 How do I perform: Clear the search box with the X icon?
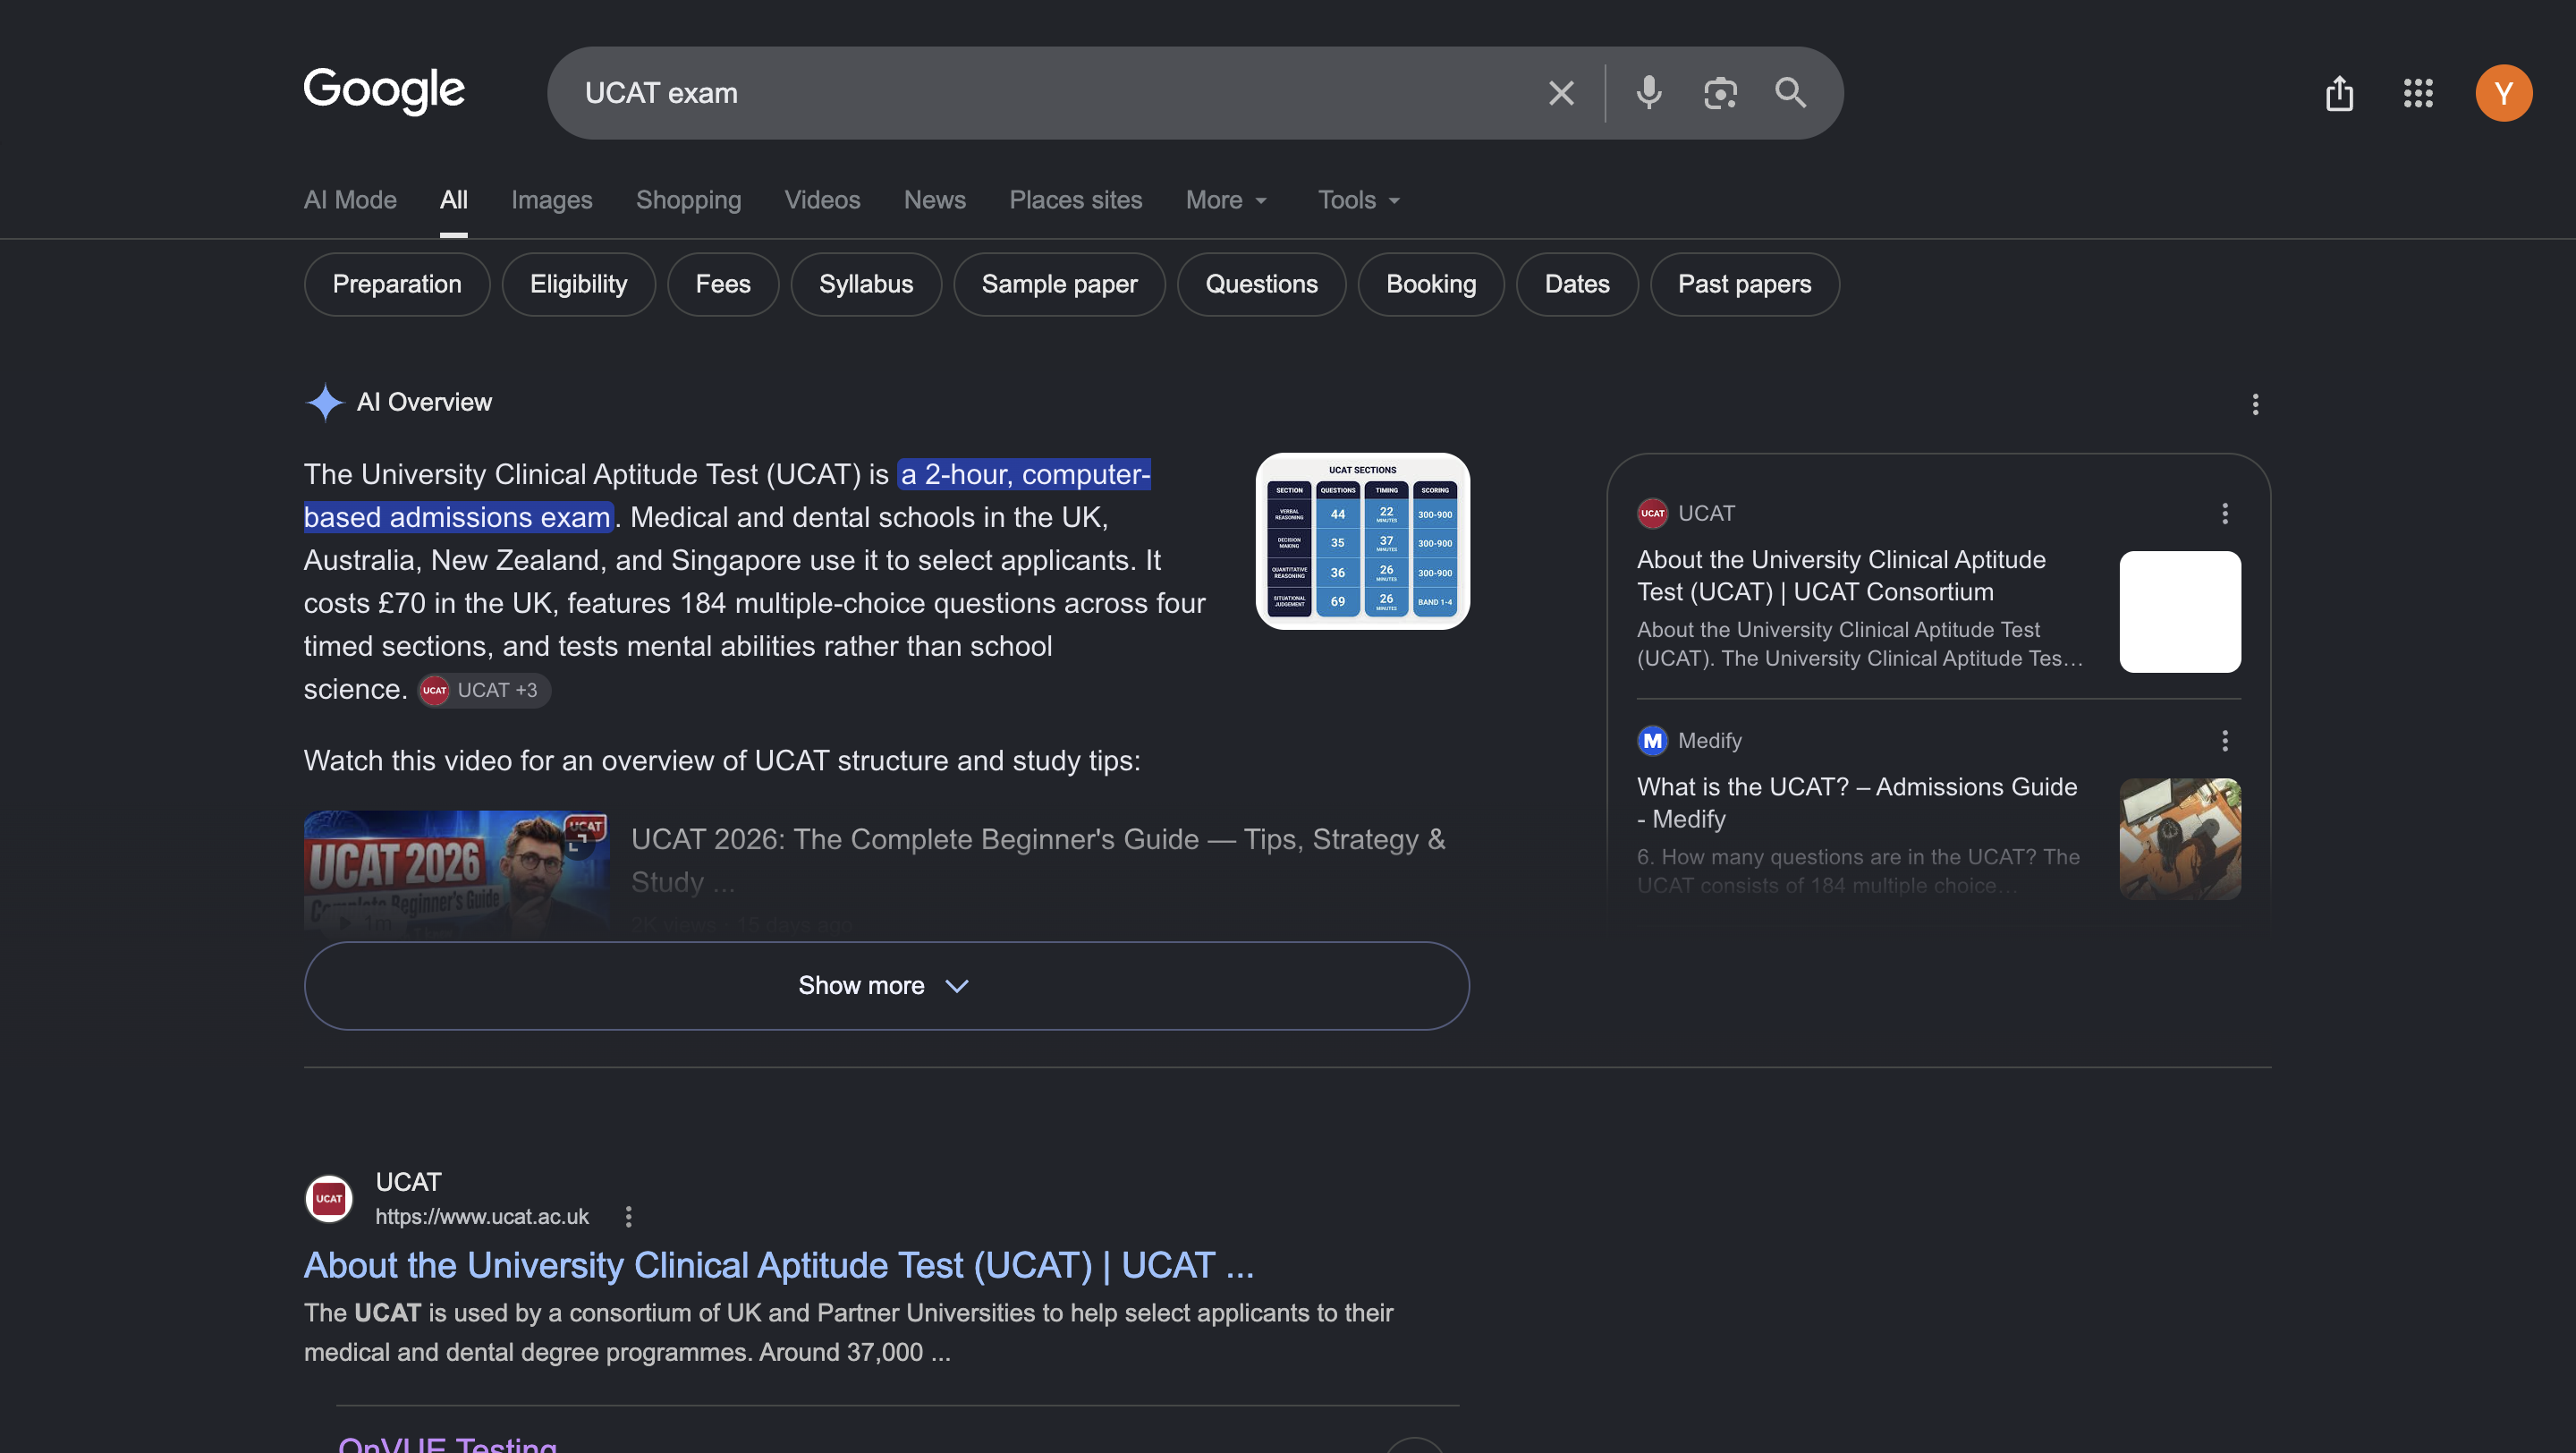pos(1561,93)
